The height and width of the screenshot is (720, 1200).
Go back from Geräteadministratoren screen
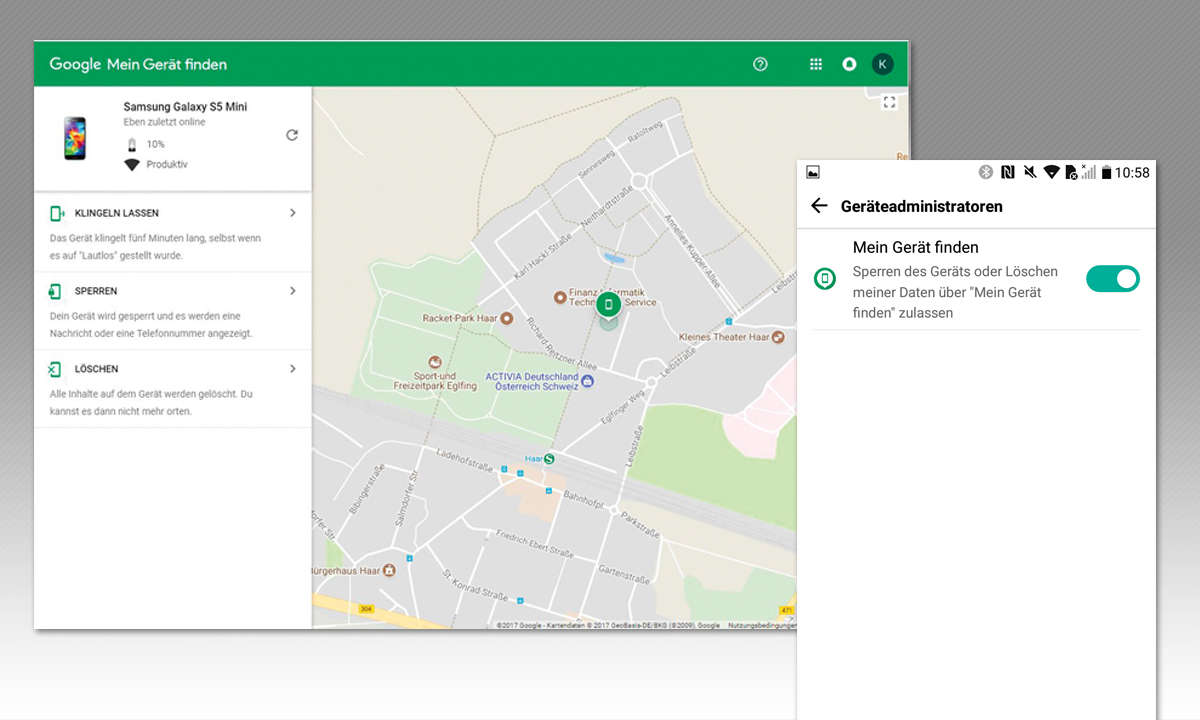[819, 206]
